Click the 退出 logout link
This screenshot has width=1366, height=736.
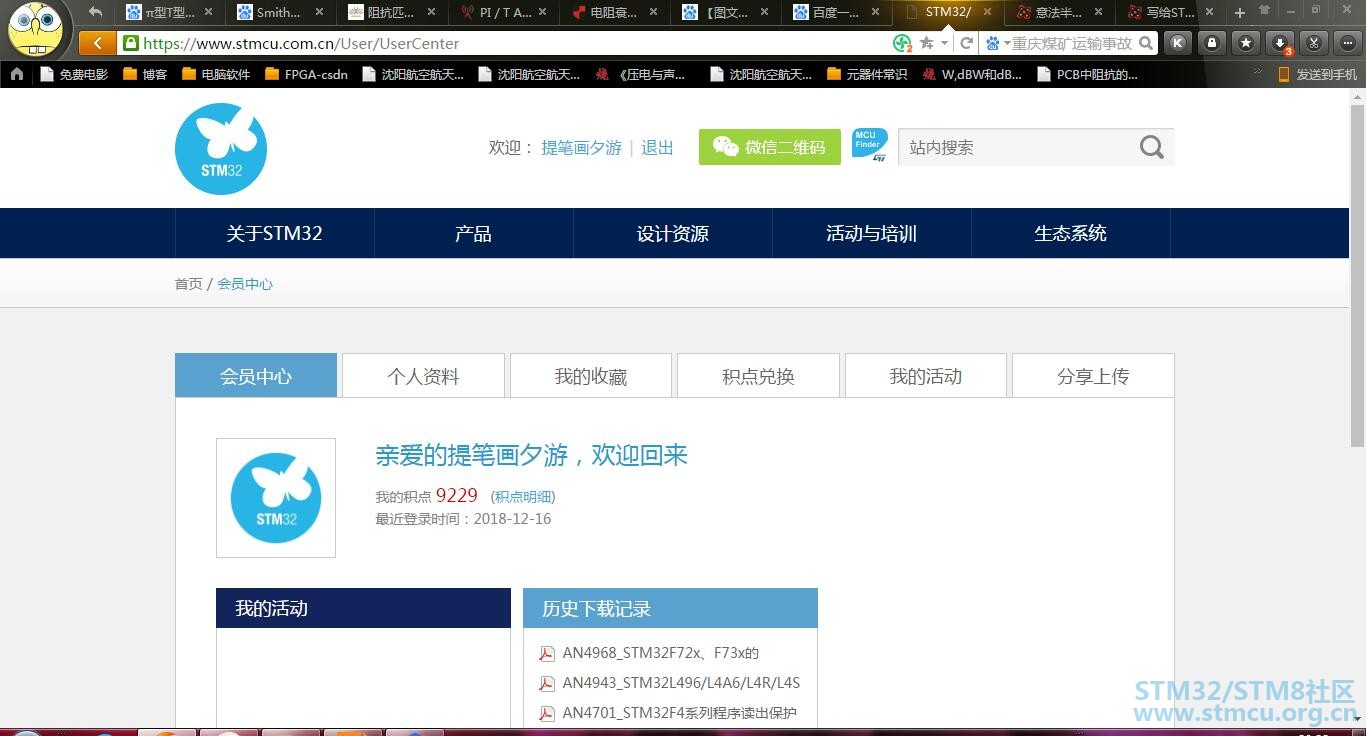pyautogui.click(x=657, y=147)
